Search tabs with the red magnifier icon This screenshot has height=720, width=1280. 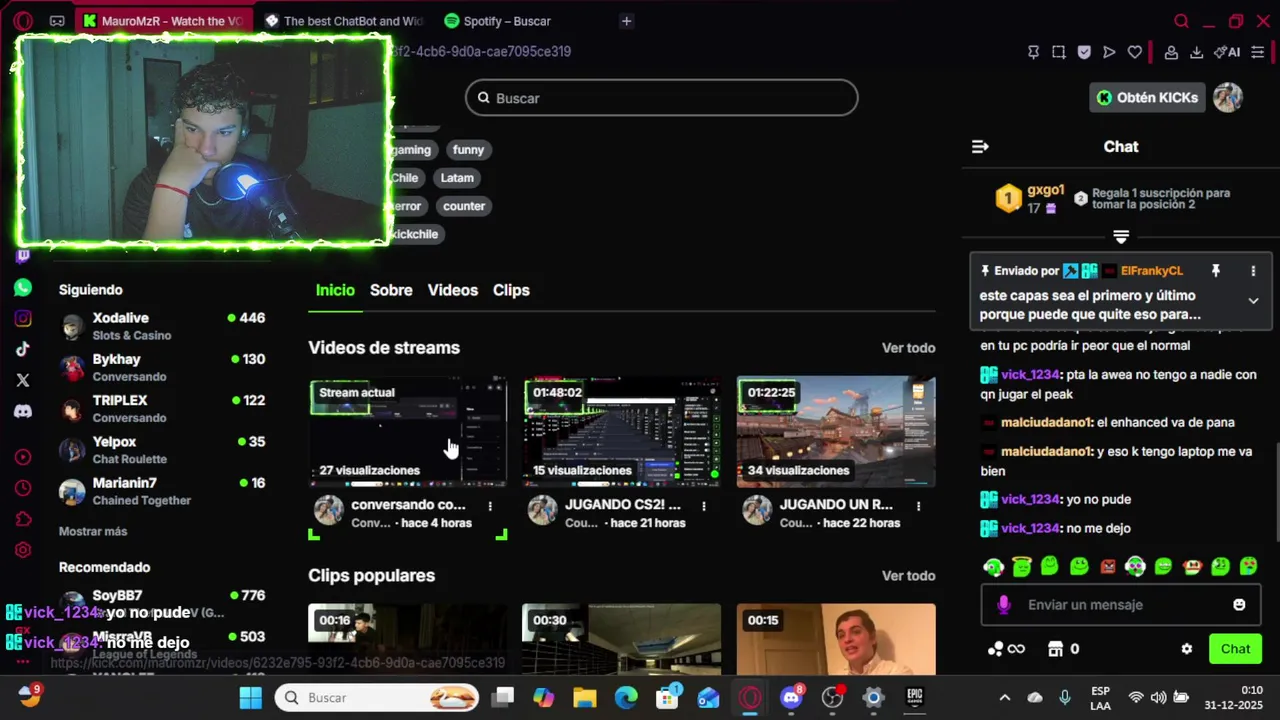(1181, 21)
